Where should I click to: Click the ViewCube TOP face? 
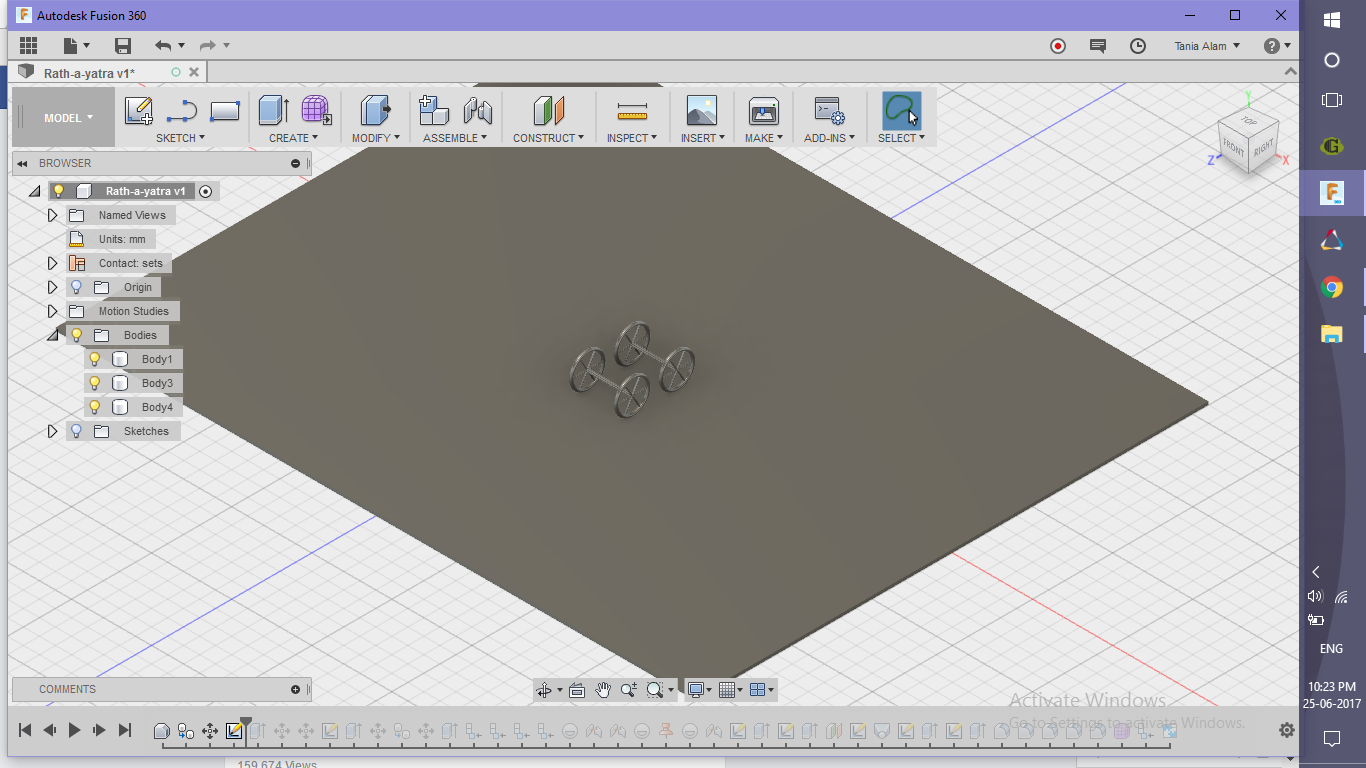pyautogui.click(x=1249, y=120)
